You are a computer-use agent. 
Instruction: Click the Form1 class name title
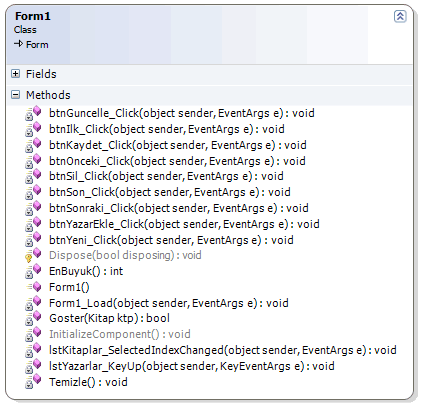(33, 16)
